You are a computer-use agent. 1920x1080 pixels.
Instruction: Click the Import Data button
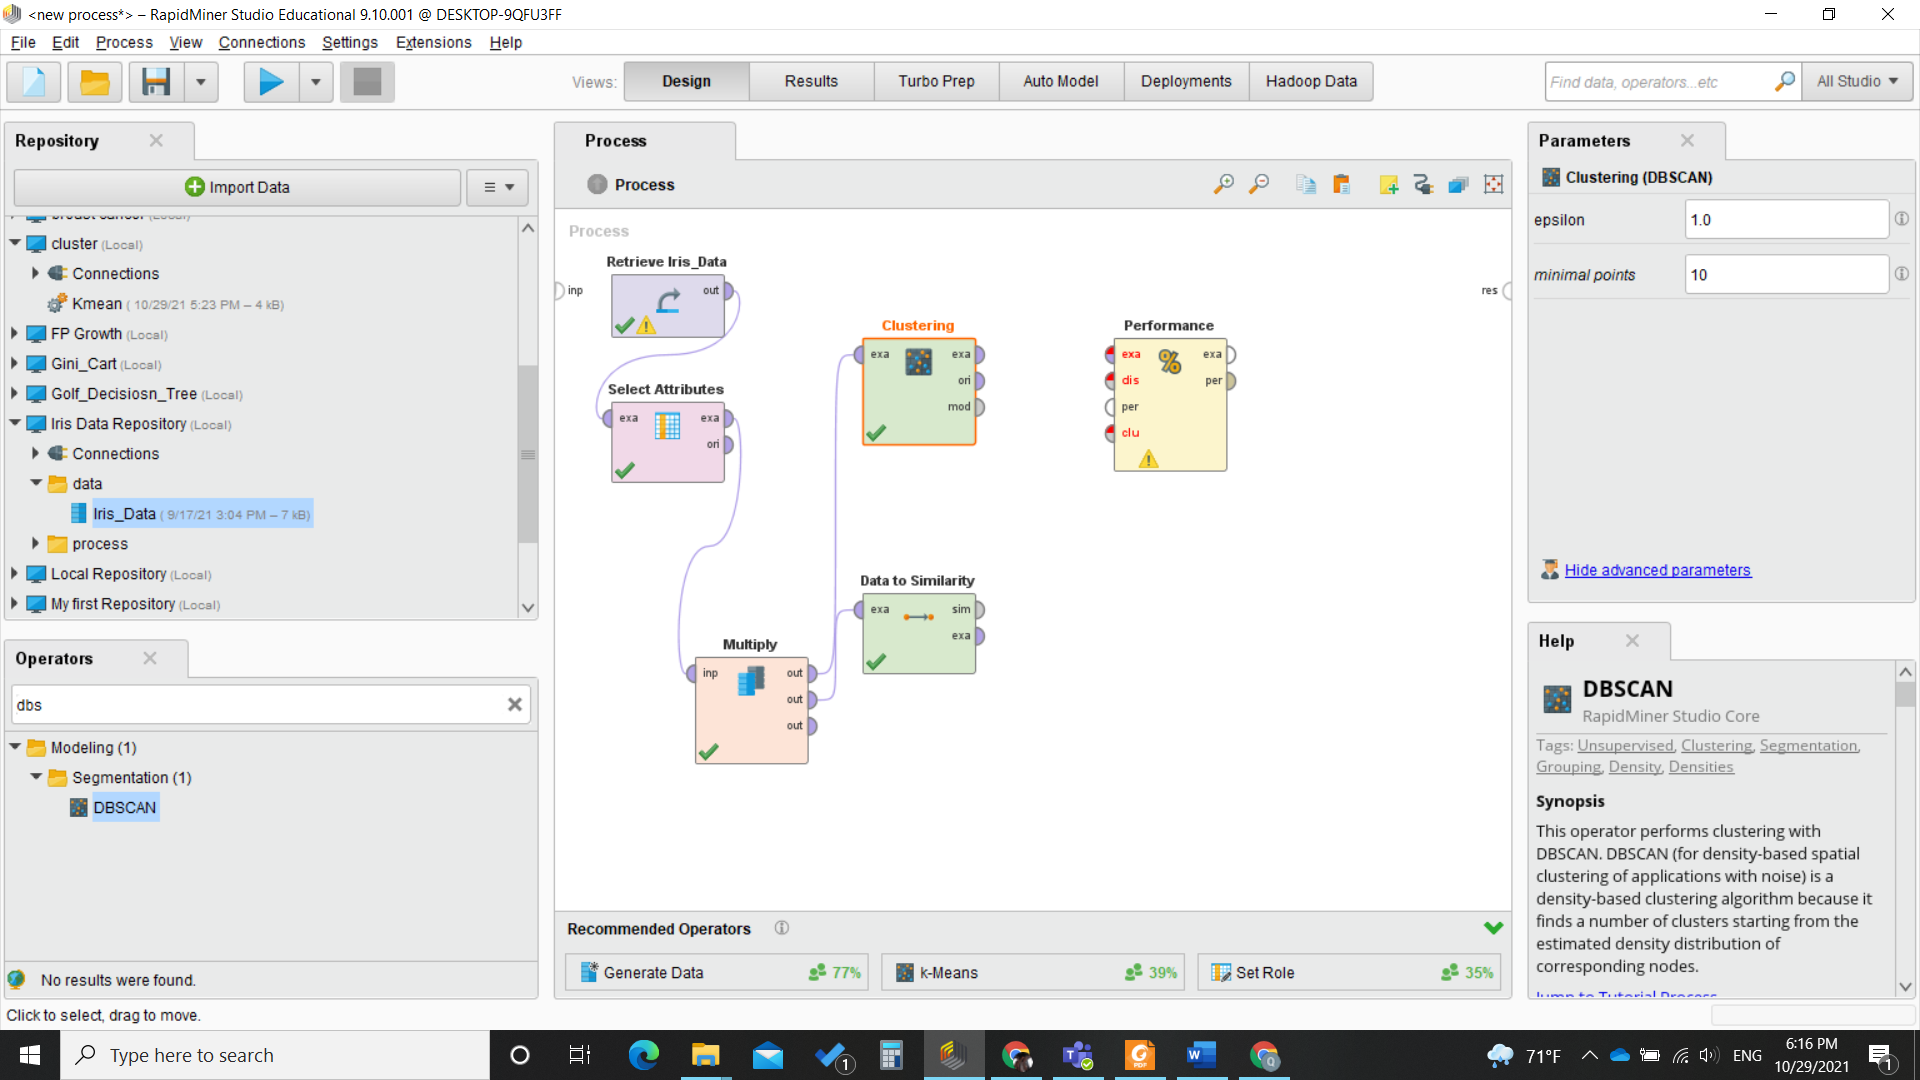pyautogui.click(x=237, y=187)
